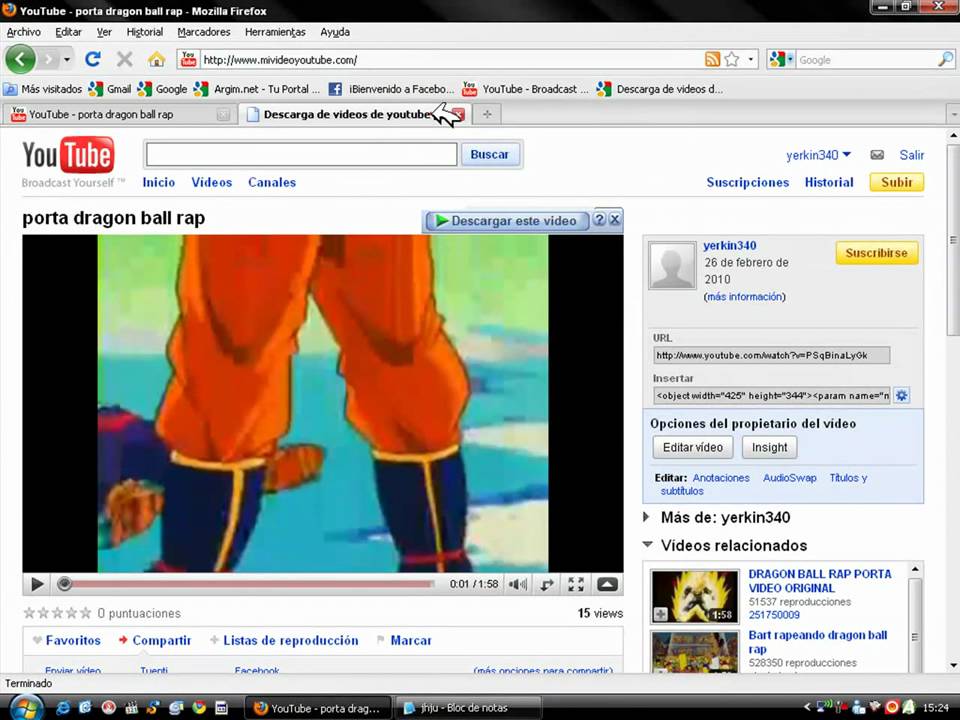Image resolution: width=960 pixels, height=720 pixels.
Task: Add Dragon Ball Rap Porta video to queue
Action: [x=661, y=614]
